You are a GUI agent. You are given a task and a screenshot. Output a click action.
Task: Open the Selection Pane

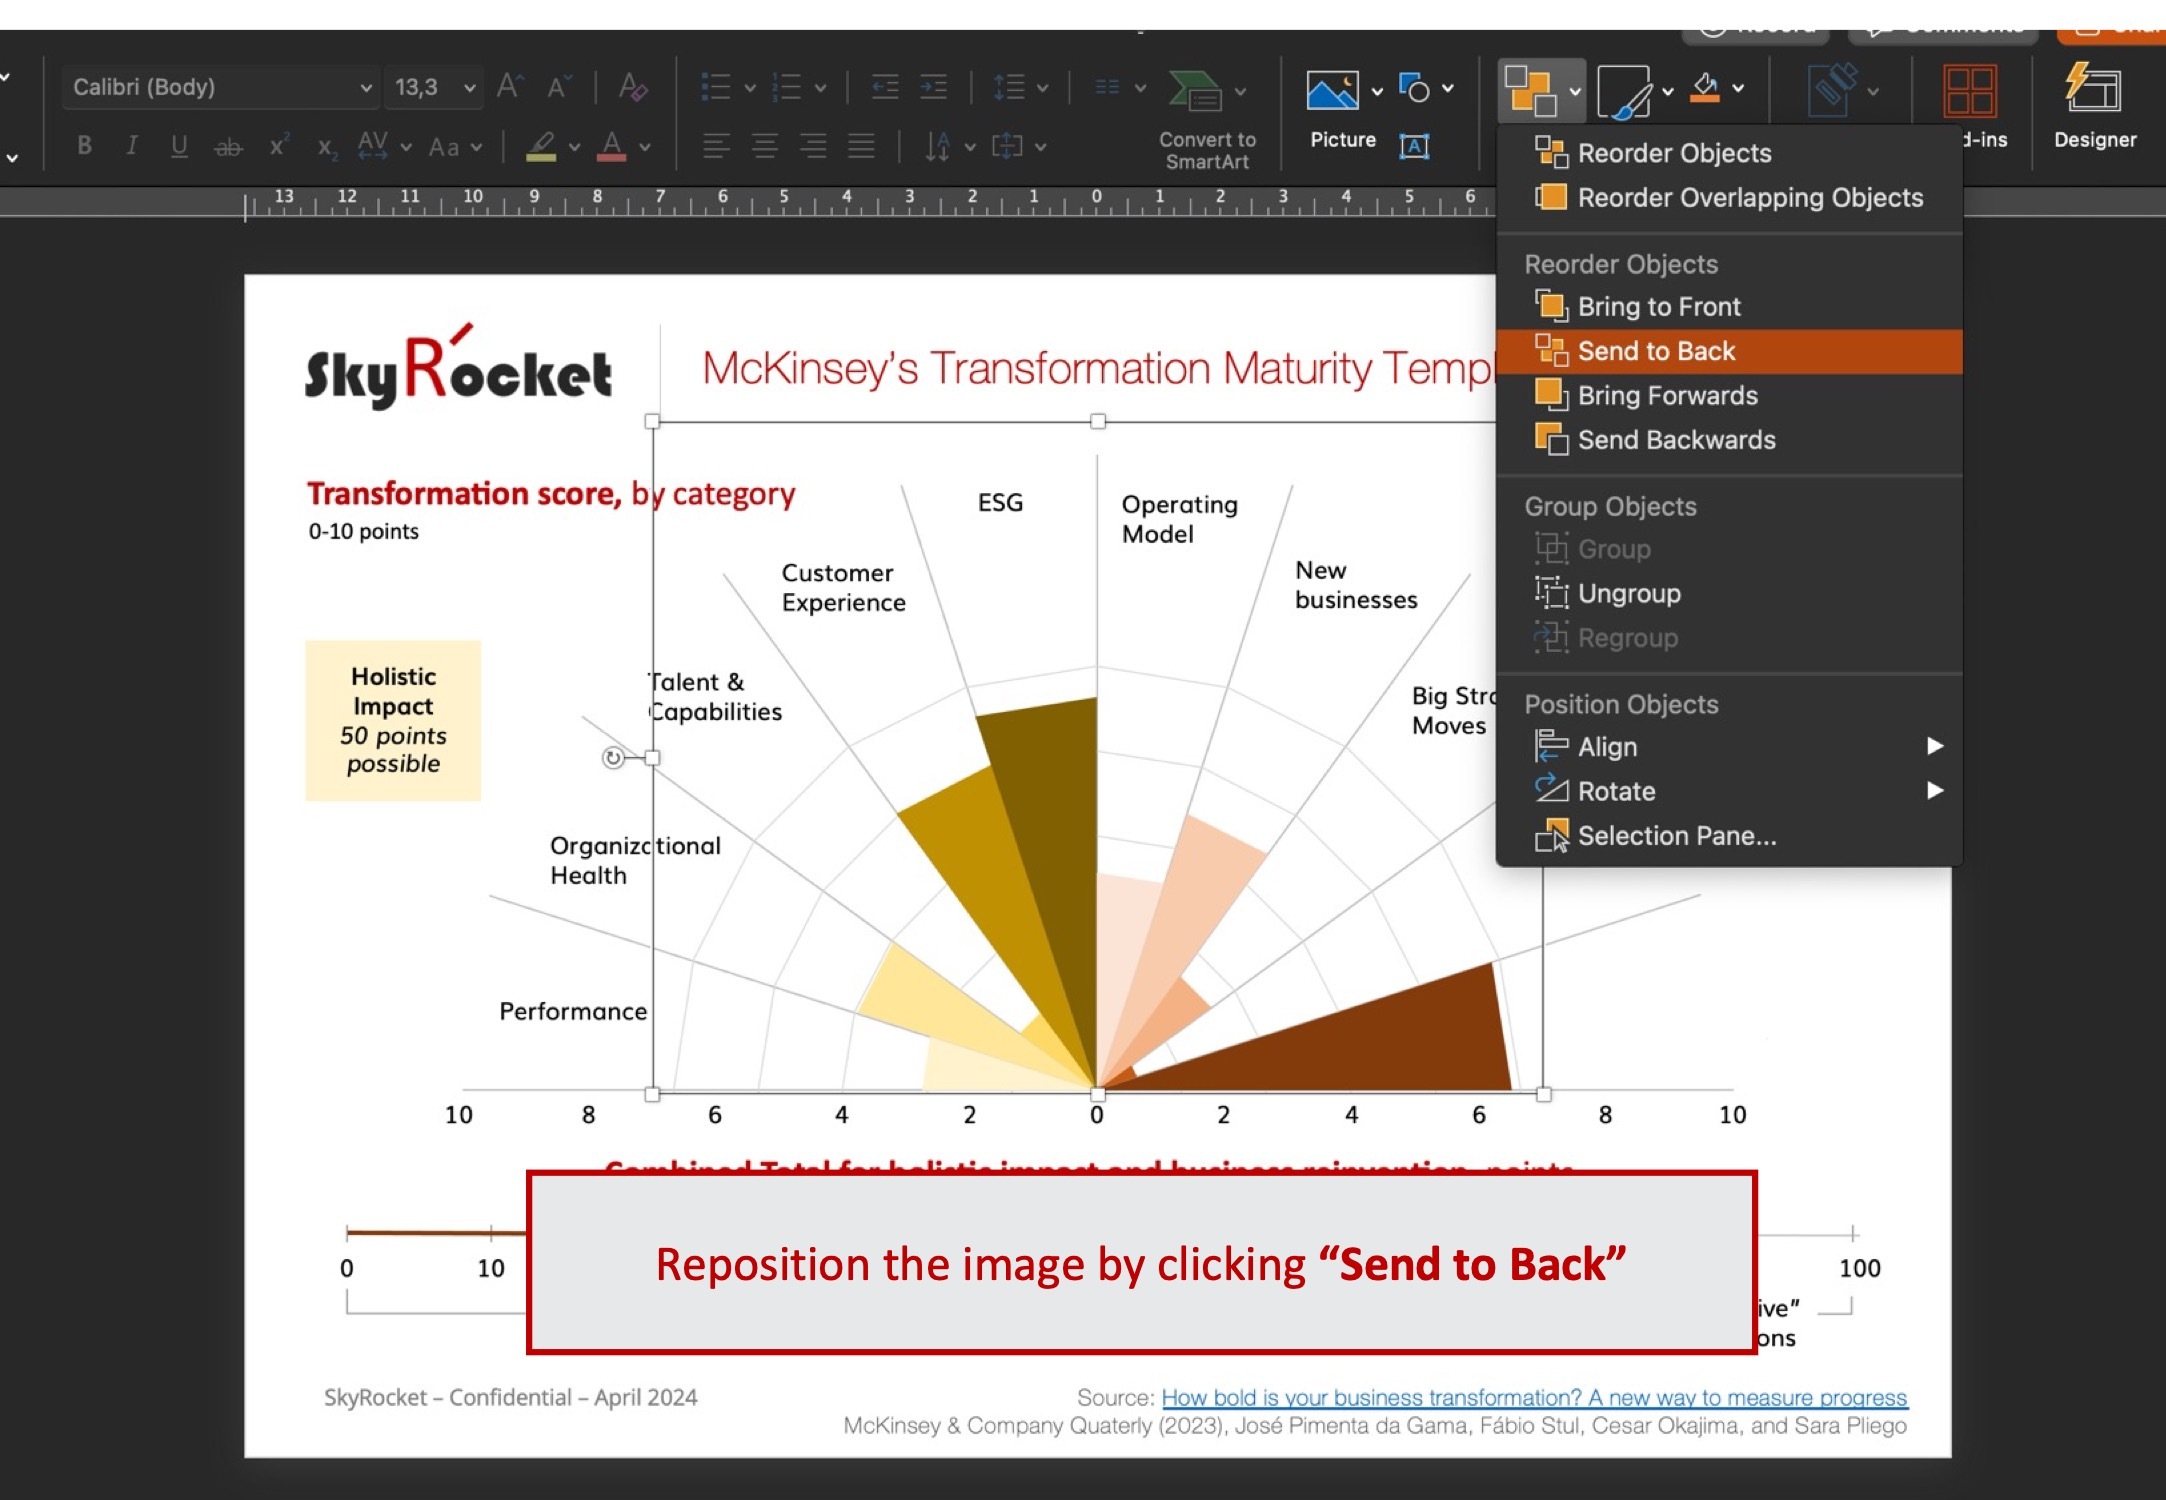pos(1730,836)
